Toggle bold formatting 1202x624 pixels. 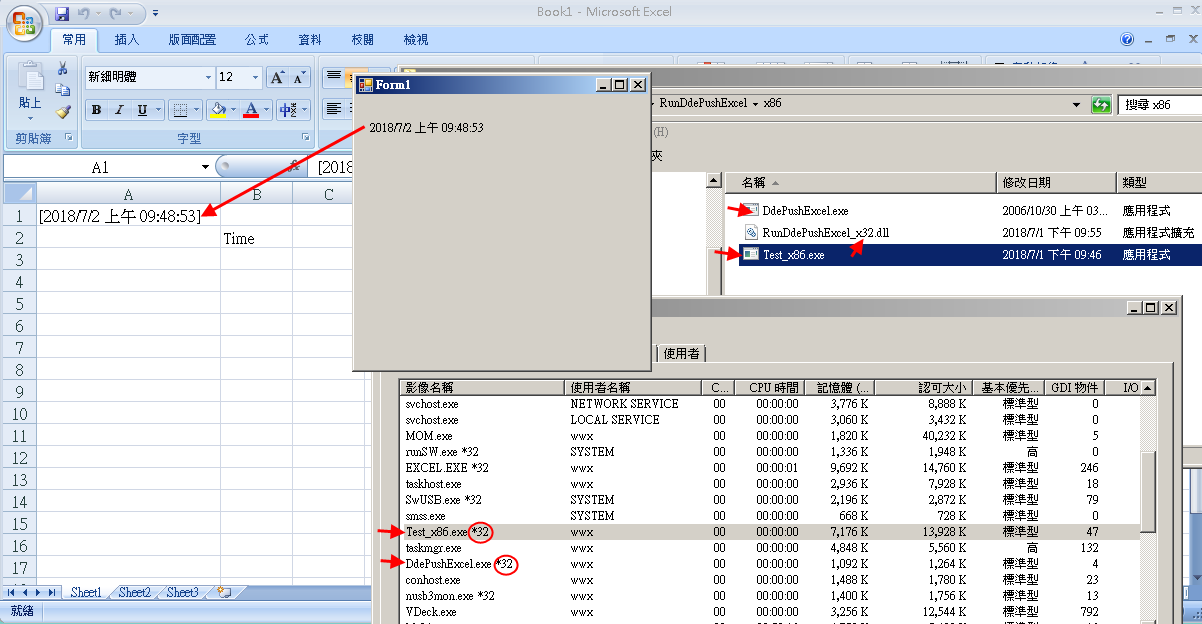point(96,110)
